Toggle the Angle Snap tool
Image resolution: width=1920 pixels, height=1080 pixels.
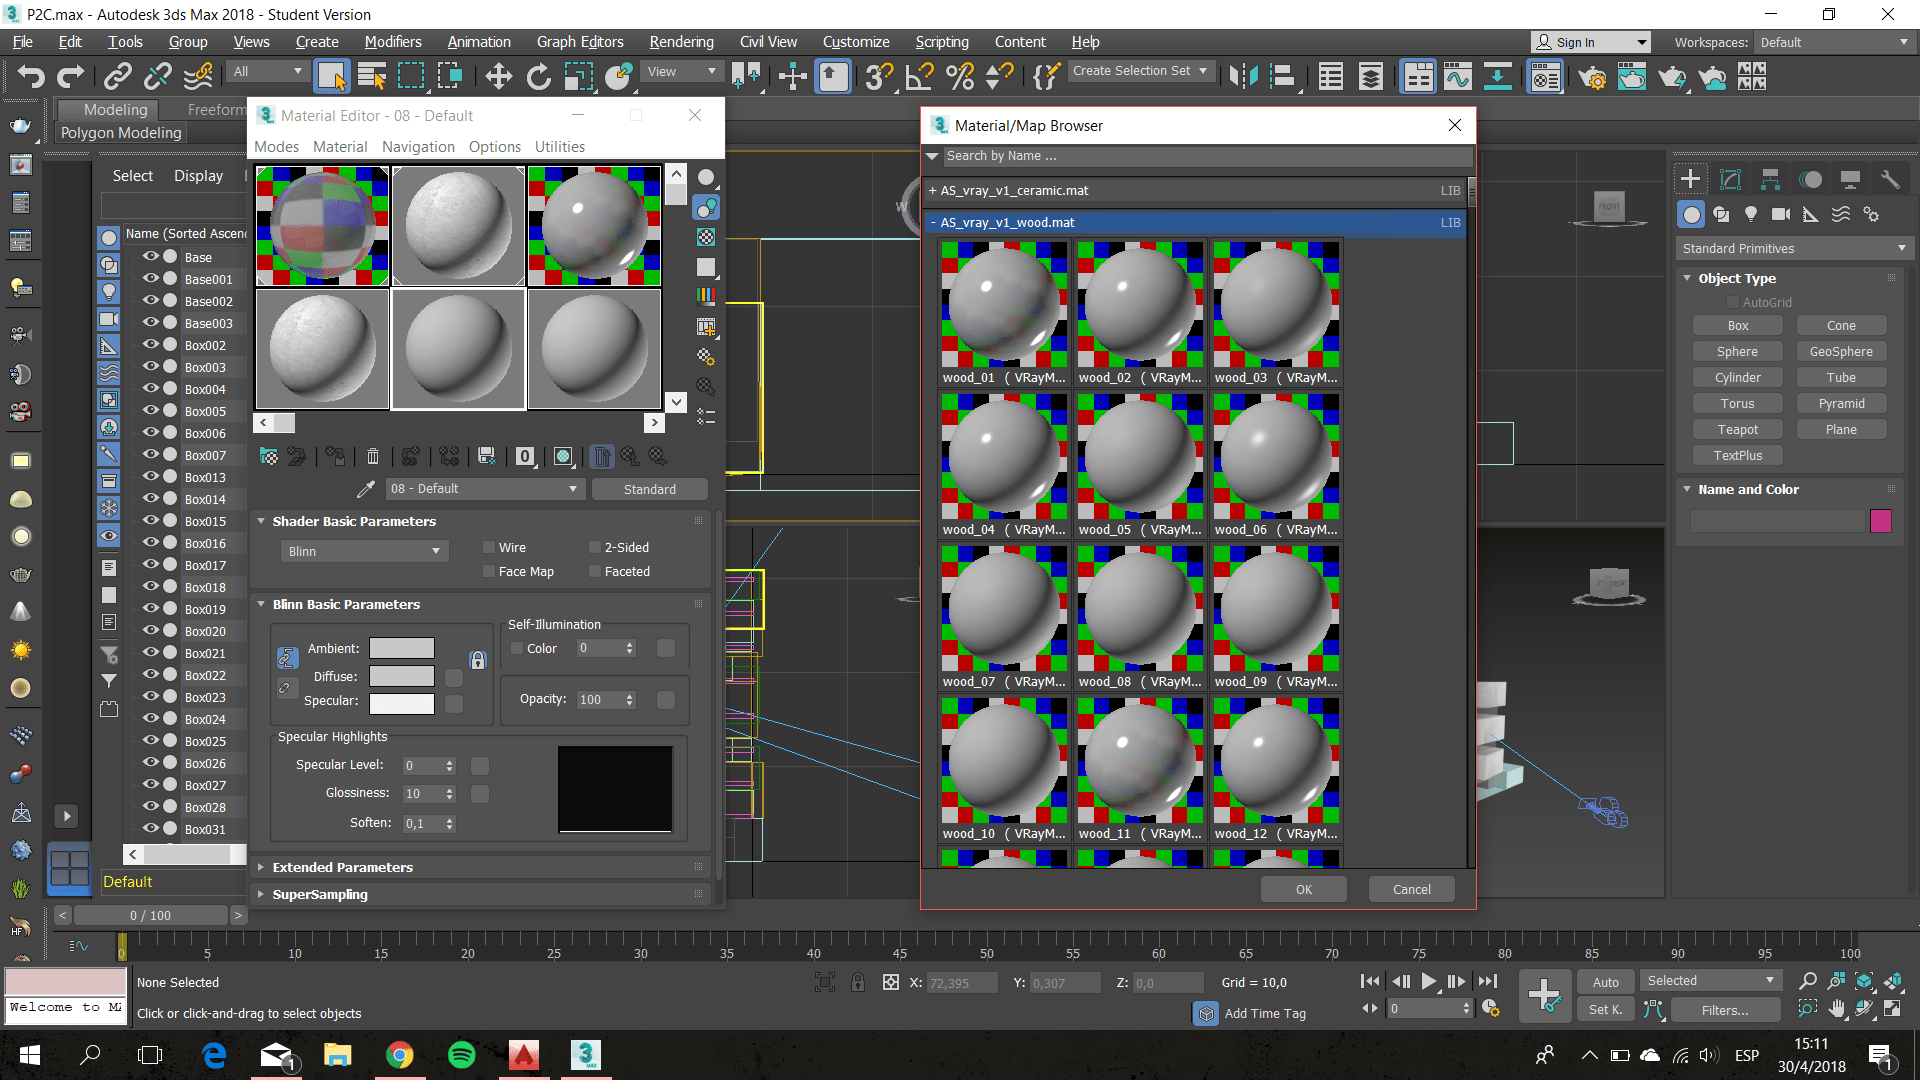click(x=918, y=76)
